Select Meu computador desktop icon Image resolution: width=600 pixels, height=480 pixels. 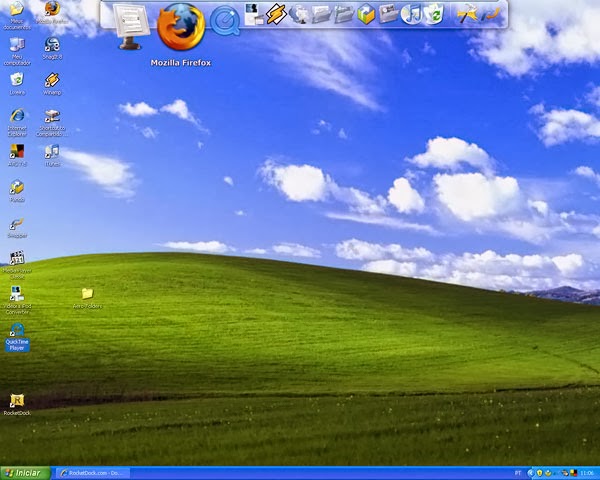pos(17,51)
